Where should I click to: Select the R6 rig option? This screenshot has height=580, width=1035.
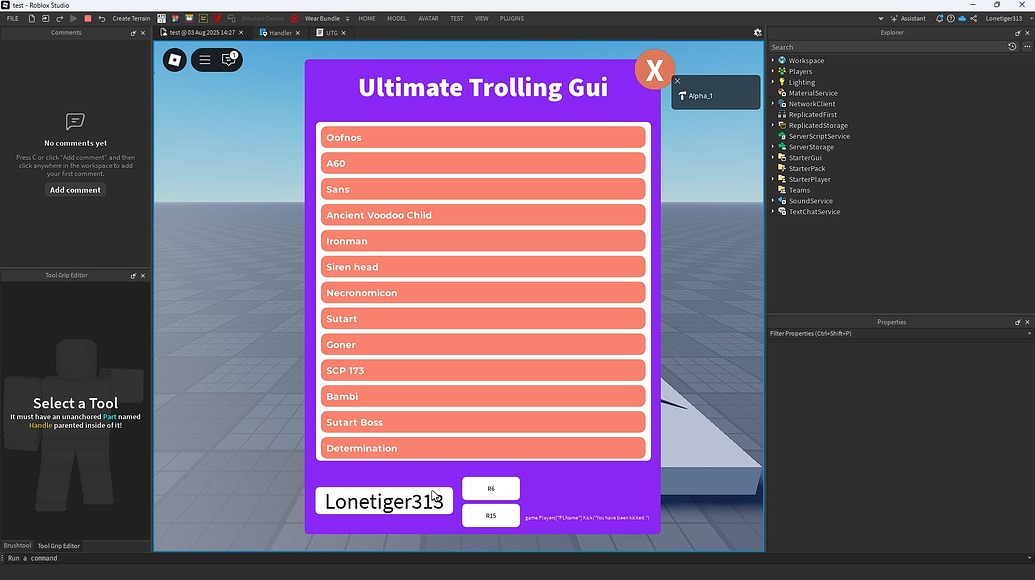[491, 488]
